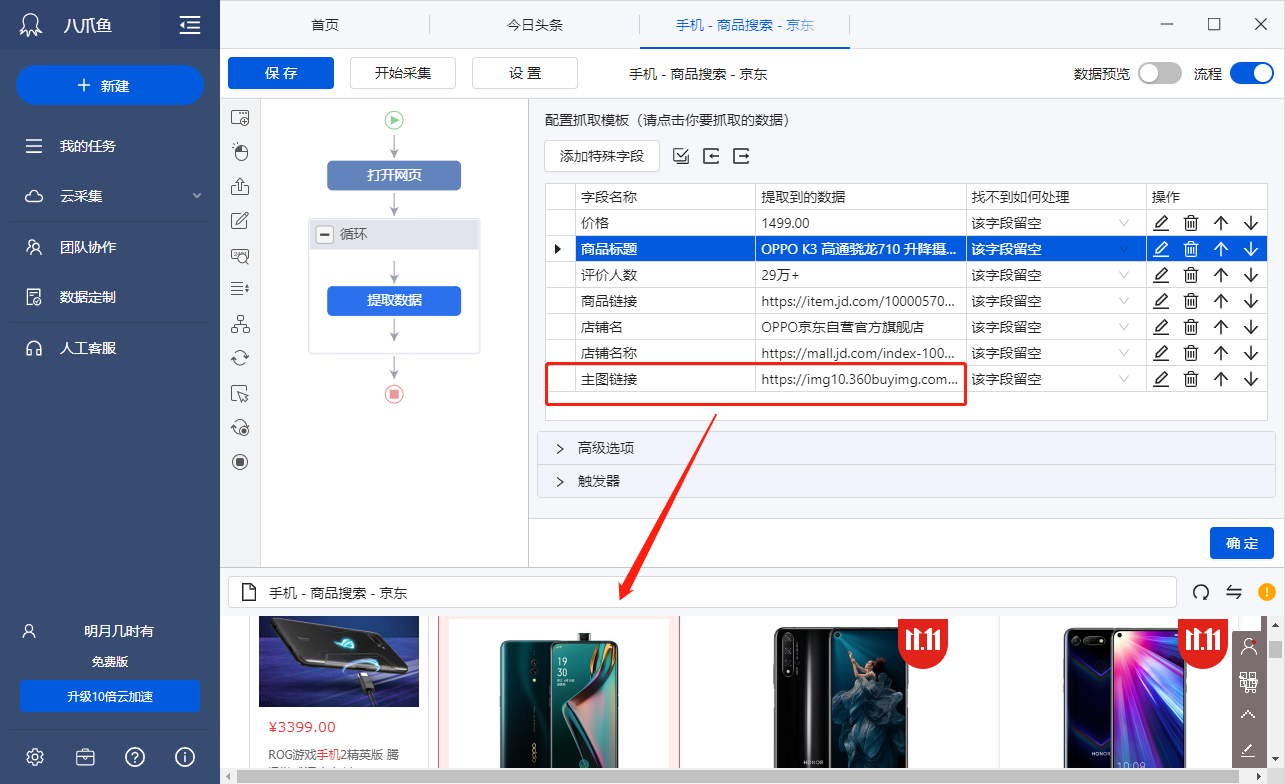
Task: Click the export fields icon
Action: tap(741, 156)
